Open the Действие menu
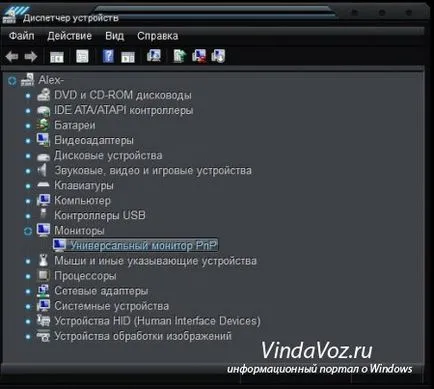The image size is (434, 389). [69, 36]
